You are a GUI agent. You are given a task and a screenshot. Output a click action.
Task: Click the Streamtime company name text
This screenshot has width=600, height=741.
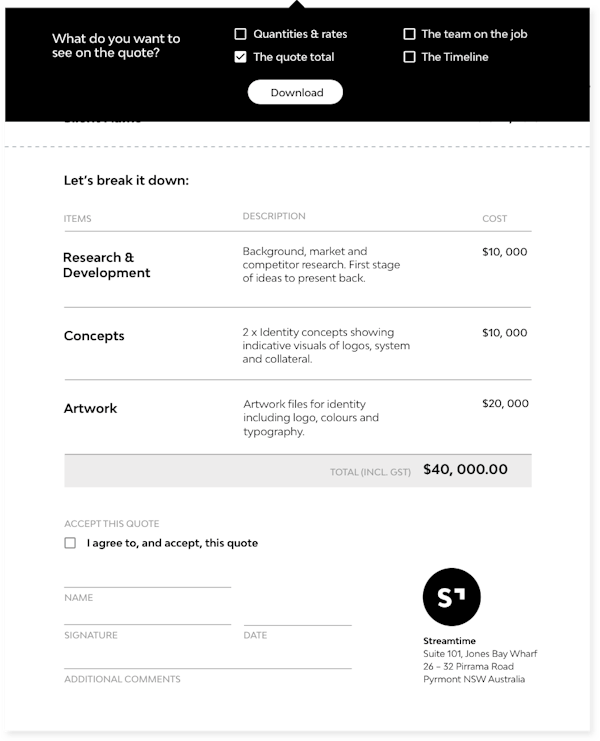449,641
